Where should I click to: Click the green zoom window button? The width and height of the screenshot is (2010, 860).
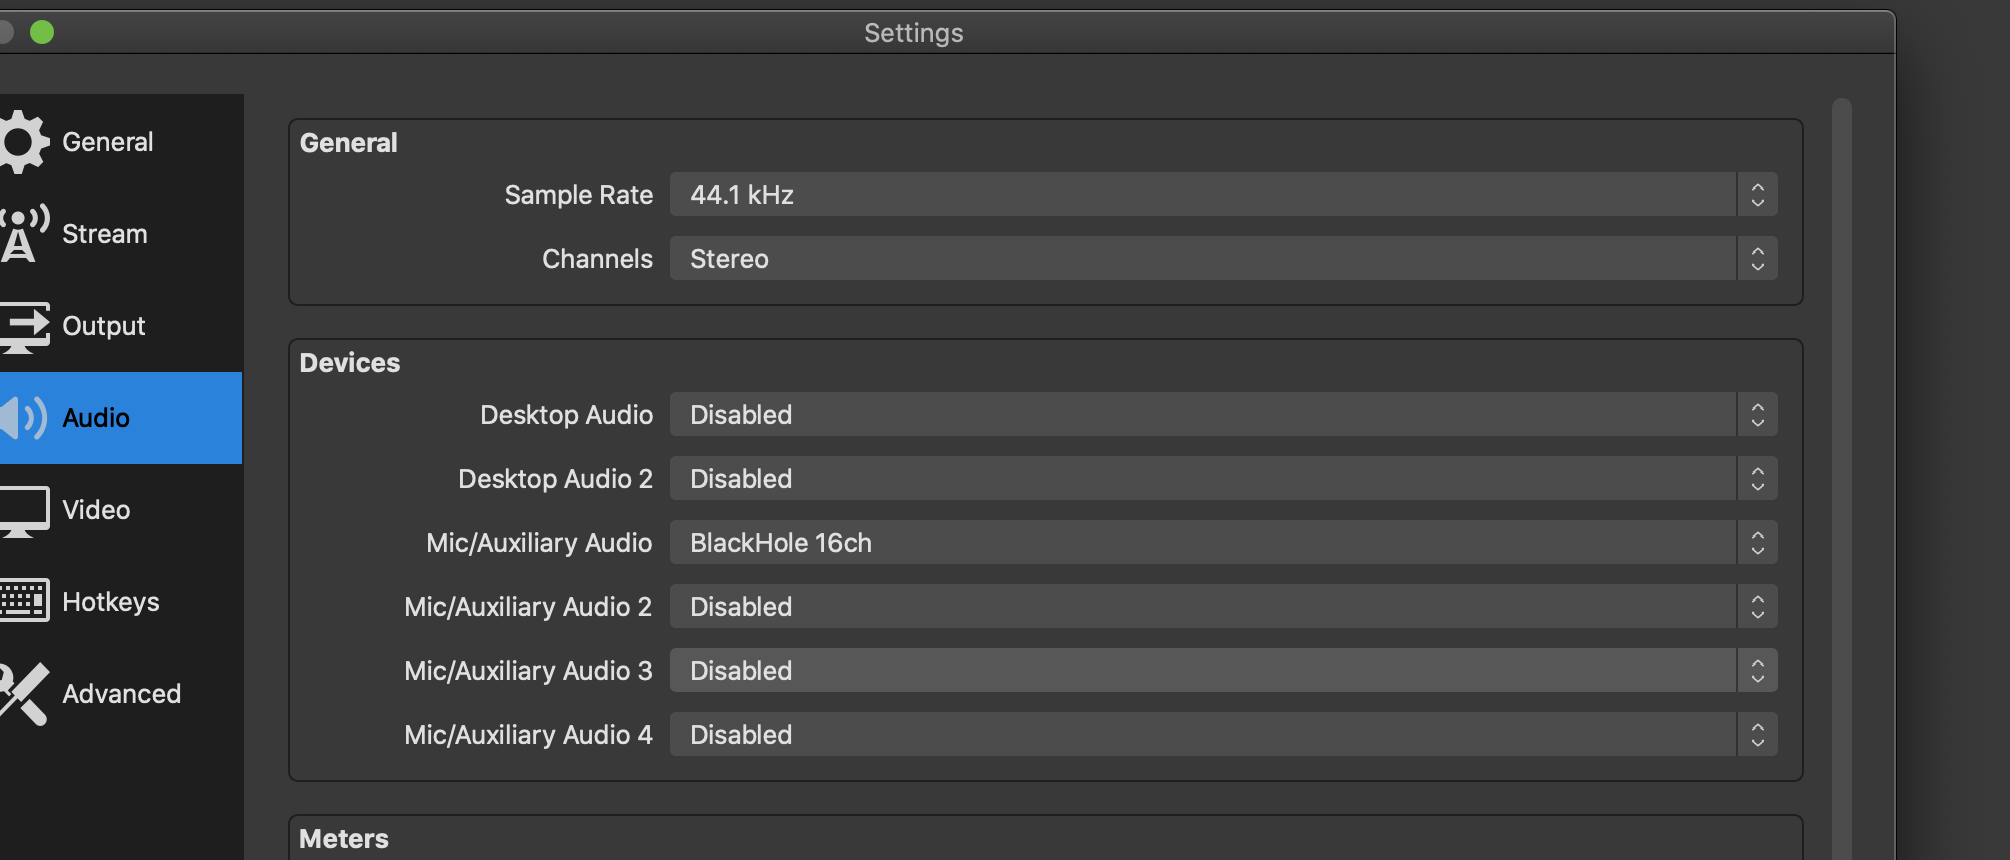pos(42,32)
